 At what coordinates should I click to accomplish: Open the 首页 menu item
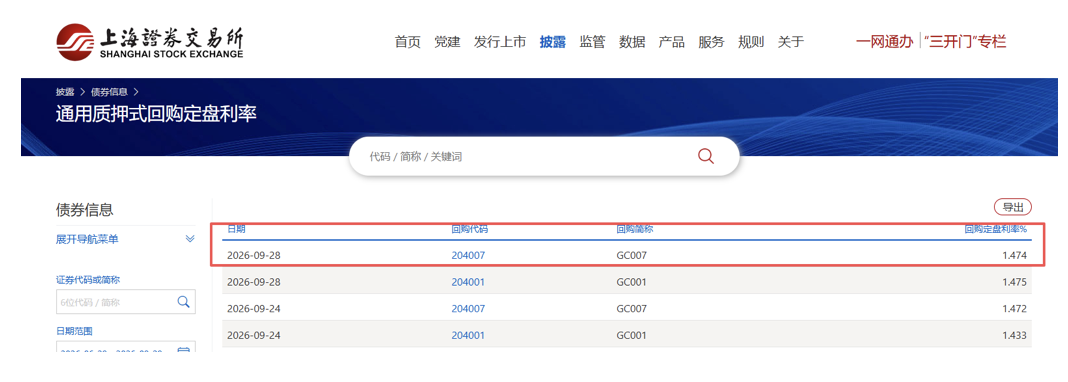408,42
